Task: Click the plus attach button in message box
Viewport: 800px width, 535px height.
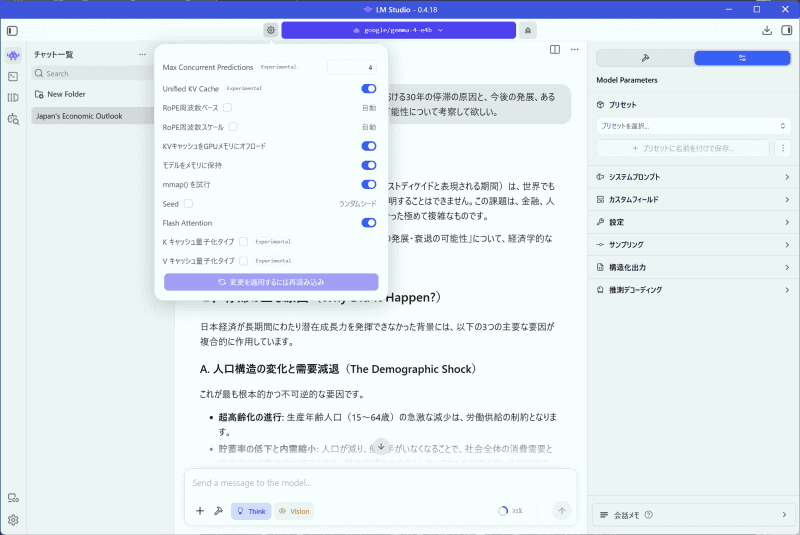Action: pyautogui.click(x=200, y=511)
